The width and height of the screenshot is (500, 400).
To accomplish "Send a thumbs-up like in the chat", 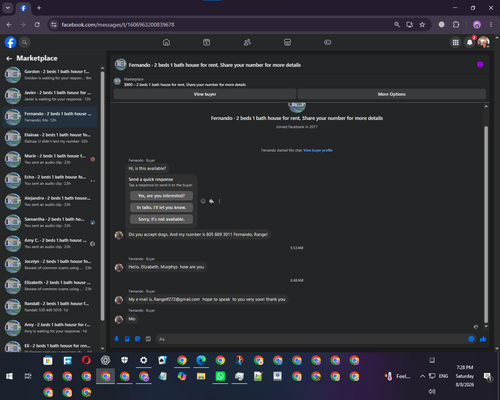I will 483,339.
